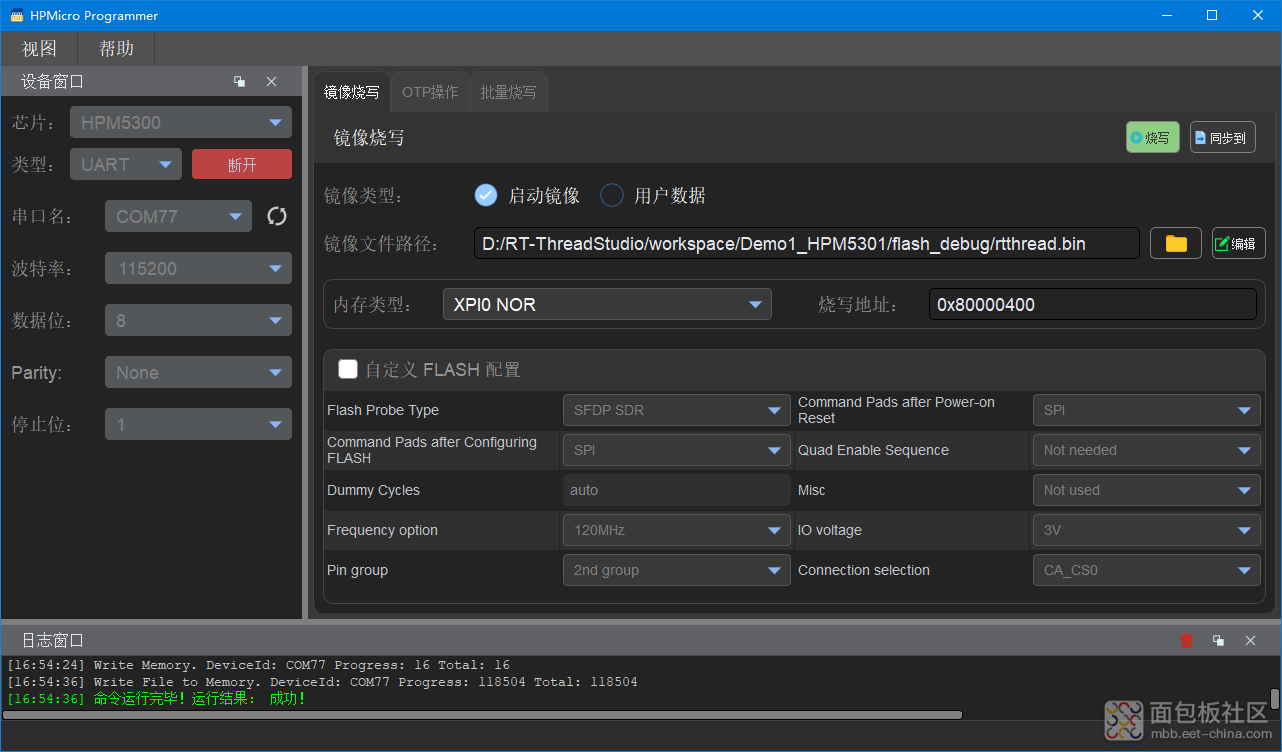1282x752 pixels.
Task: Clear the log with the red trash icon
Action: coord(1186,640)
